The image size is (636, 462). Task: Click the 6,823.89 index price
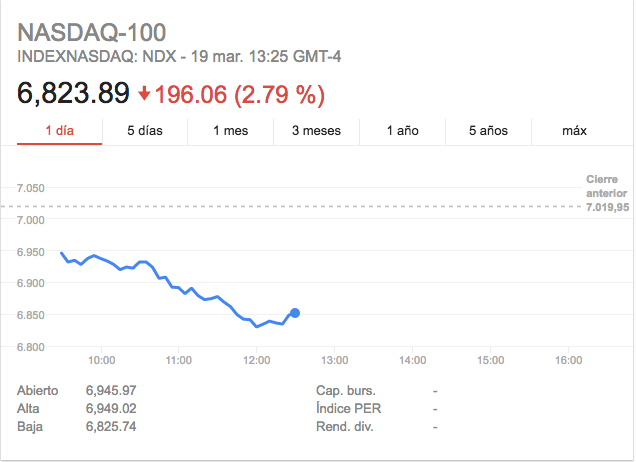pyautogui.click(x=73, y=93)
